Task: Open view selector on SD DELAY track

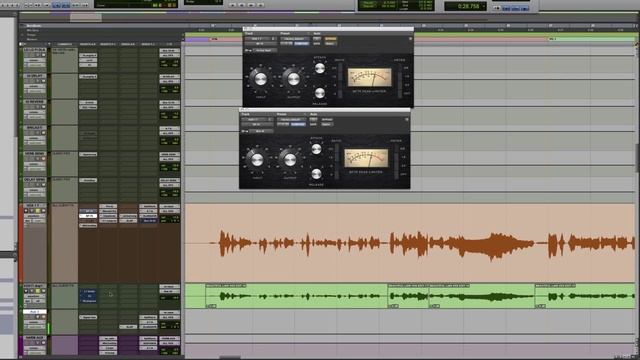Action: [34, 86]
